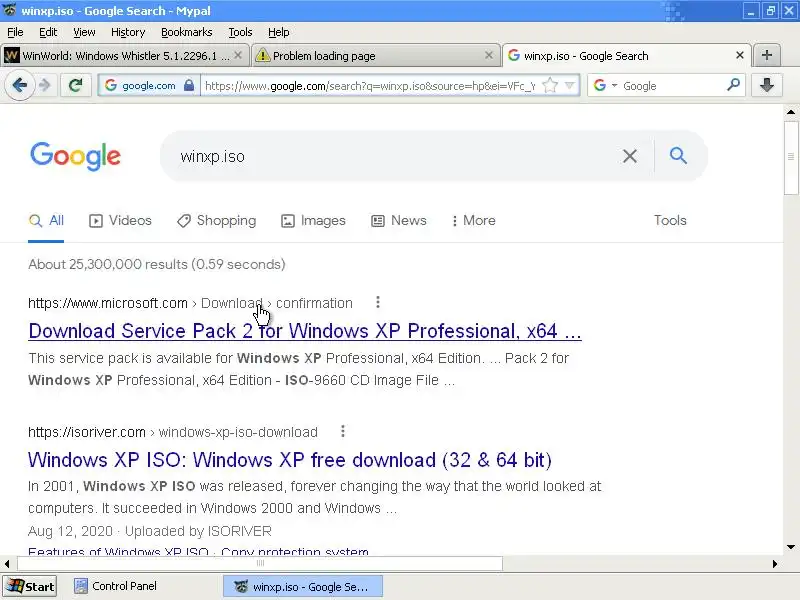Switch to News results
Image resolution: width=800 pixels, height=600 pixels.
[x=398, y=220]
